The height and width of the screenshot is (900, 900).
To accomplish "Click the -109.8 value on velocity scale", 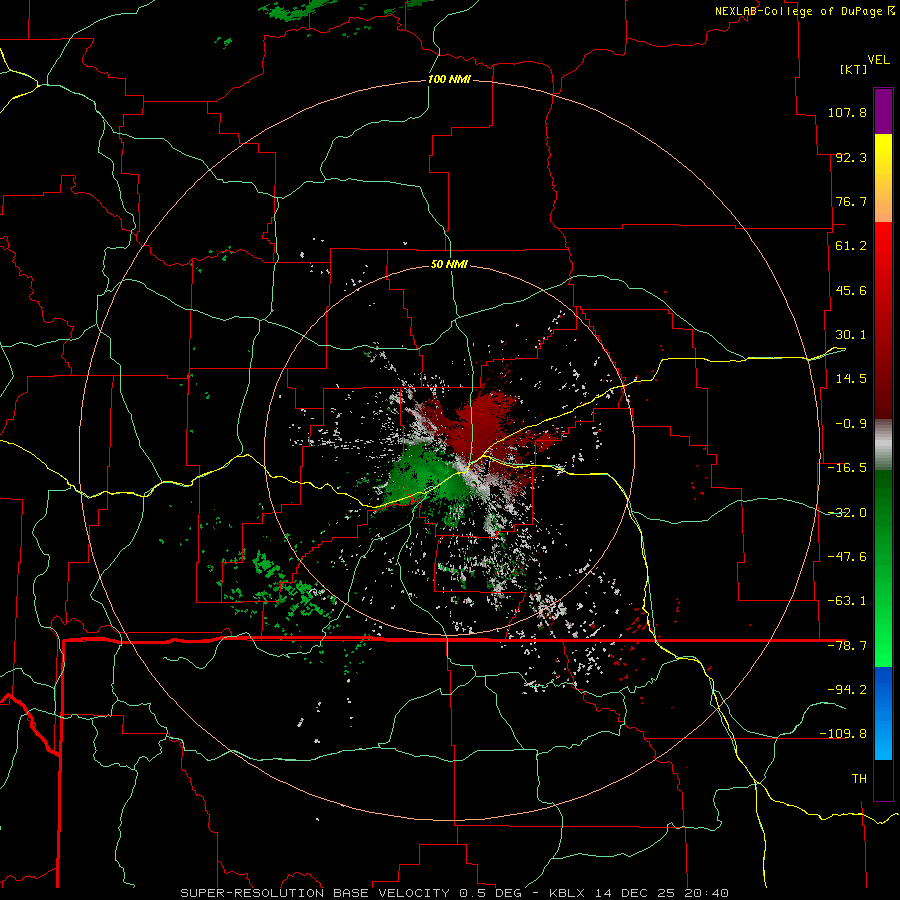I will [843, 734].
